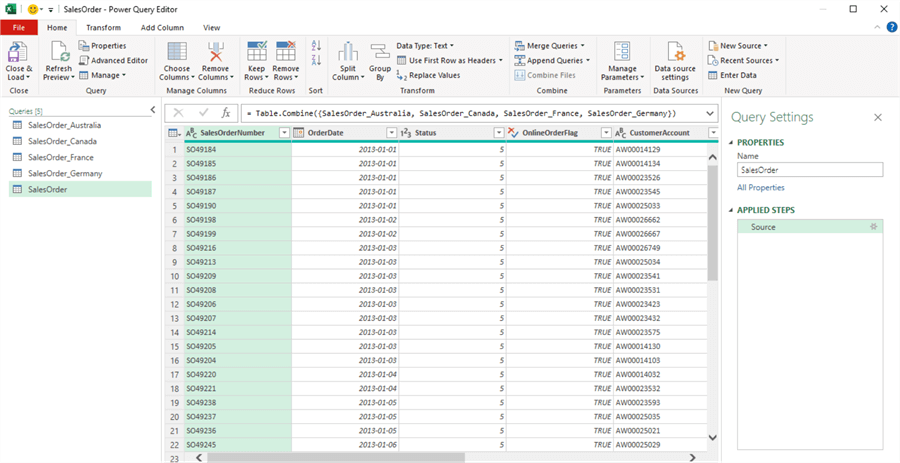Image resolution: width=900 pixels, height=463 pixels.
Task: Collapse the Queries pane
Action: click(x=153, y=109)
